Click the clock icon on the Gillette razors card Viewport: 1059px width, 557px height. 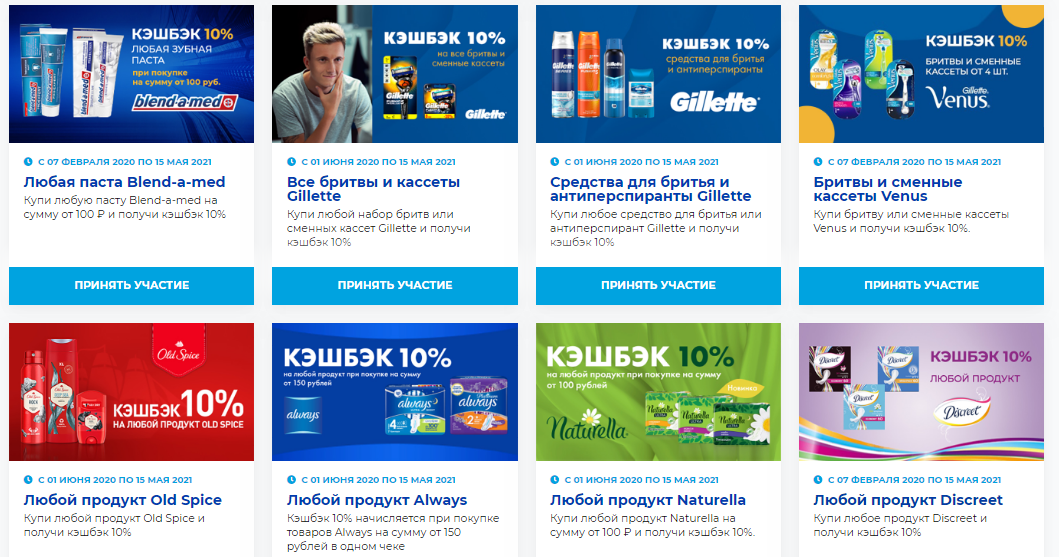[291, 162]
